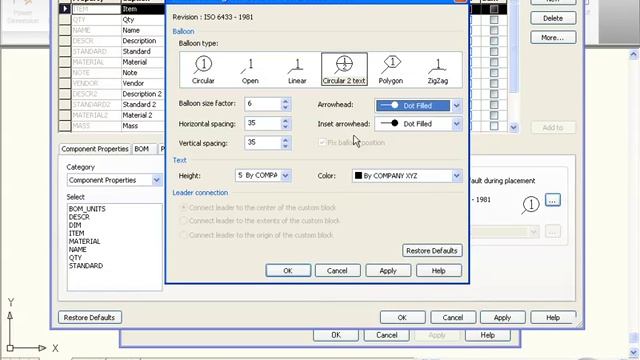Click the Material 2 caption cell
The image size is (640, 360).
pos(143,115)
